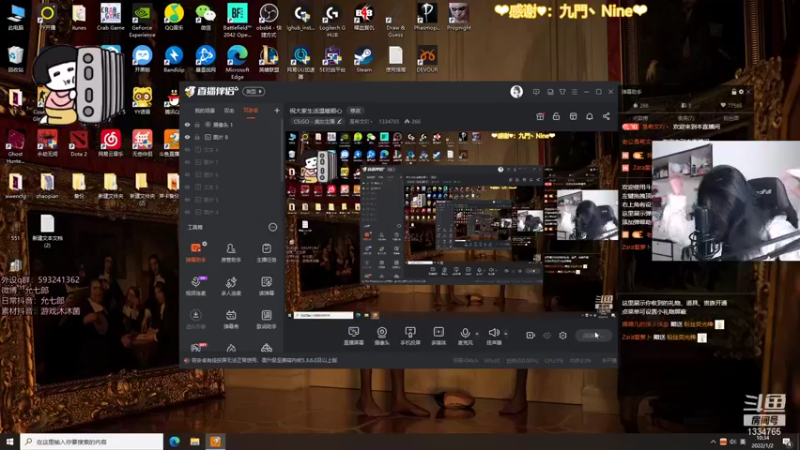Collapse the toolbox panel with round button
This screenshot has width=800, height=450.
[x=272, y=227]
